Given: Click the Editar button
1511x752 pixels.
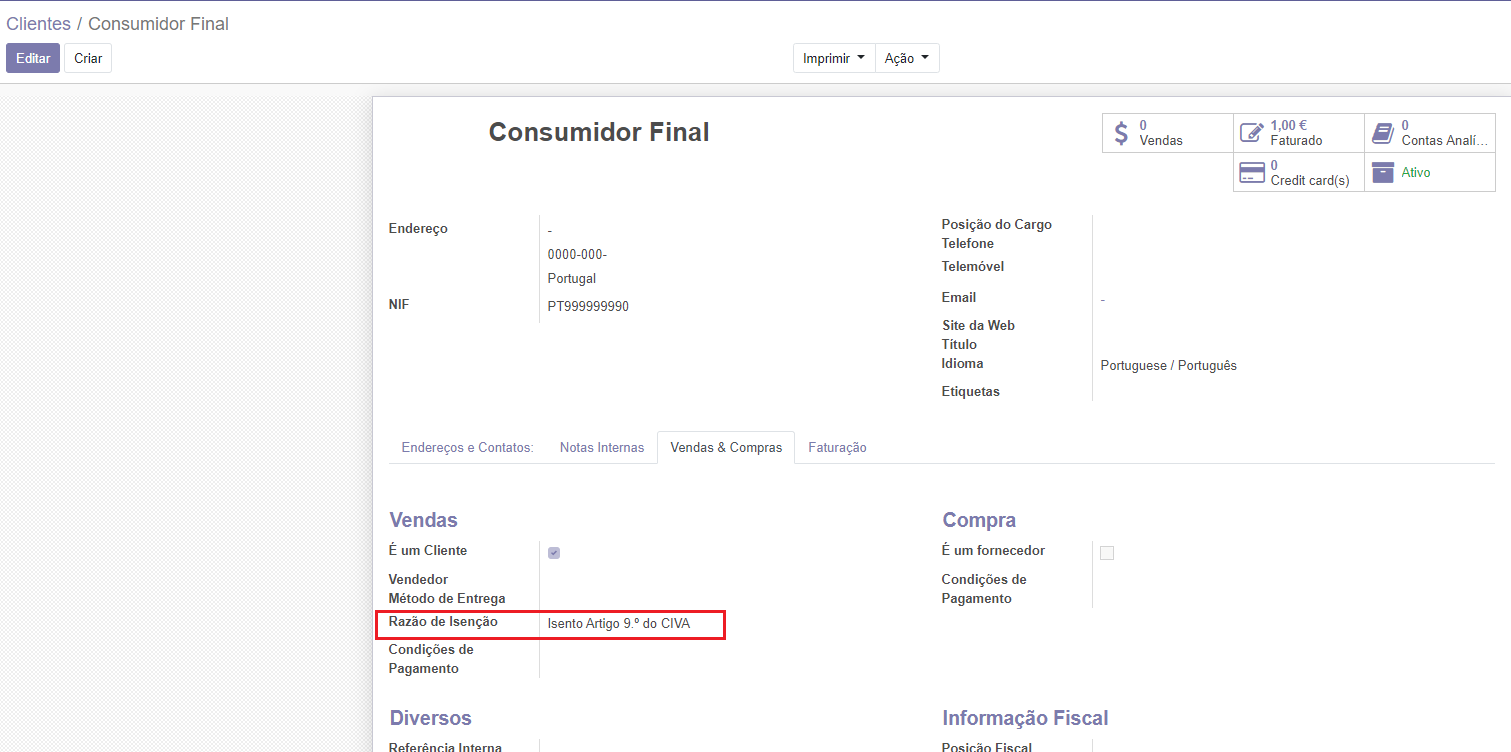Looking at the screenshot, I should [33, 59].
